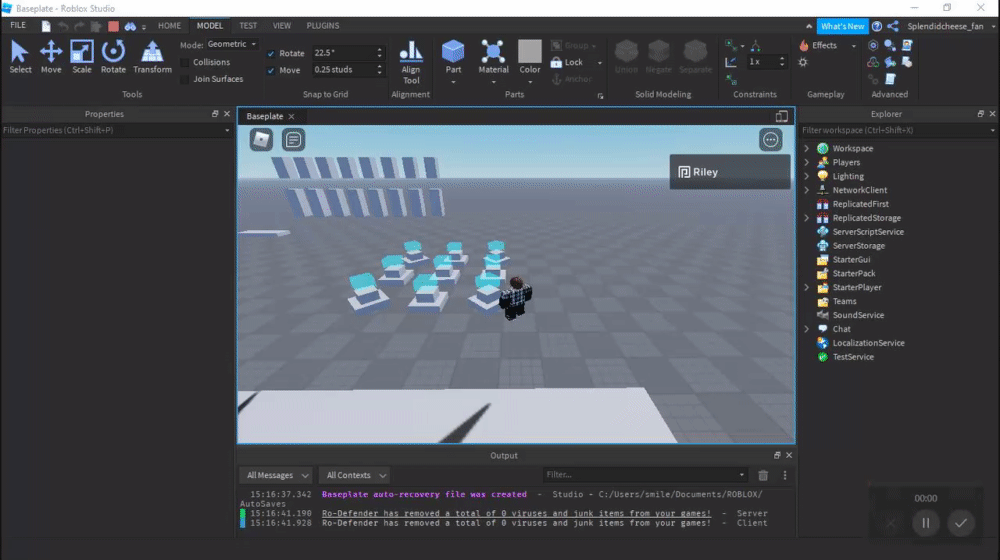Click the Filter workspace input field

click(x=898, y=130)
